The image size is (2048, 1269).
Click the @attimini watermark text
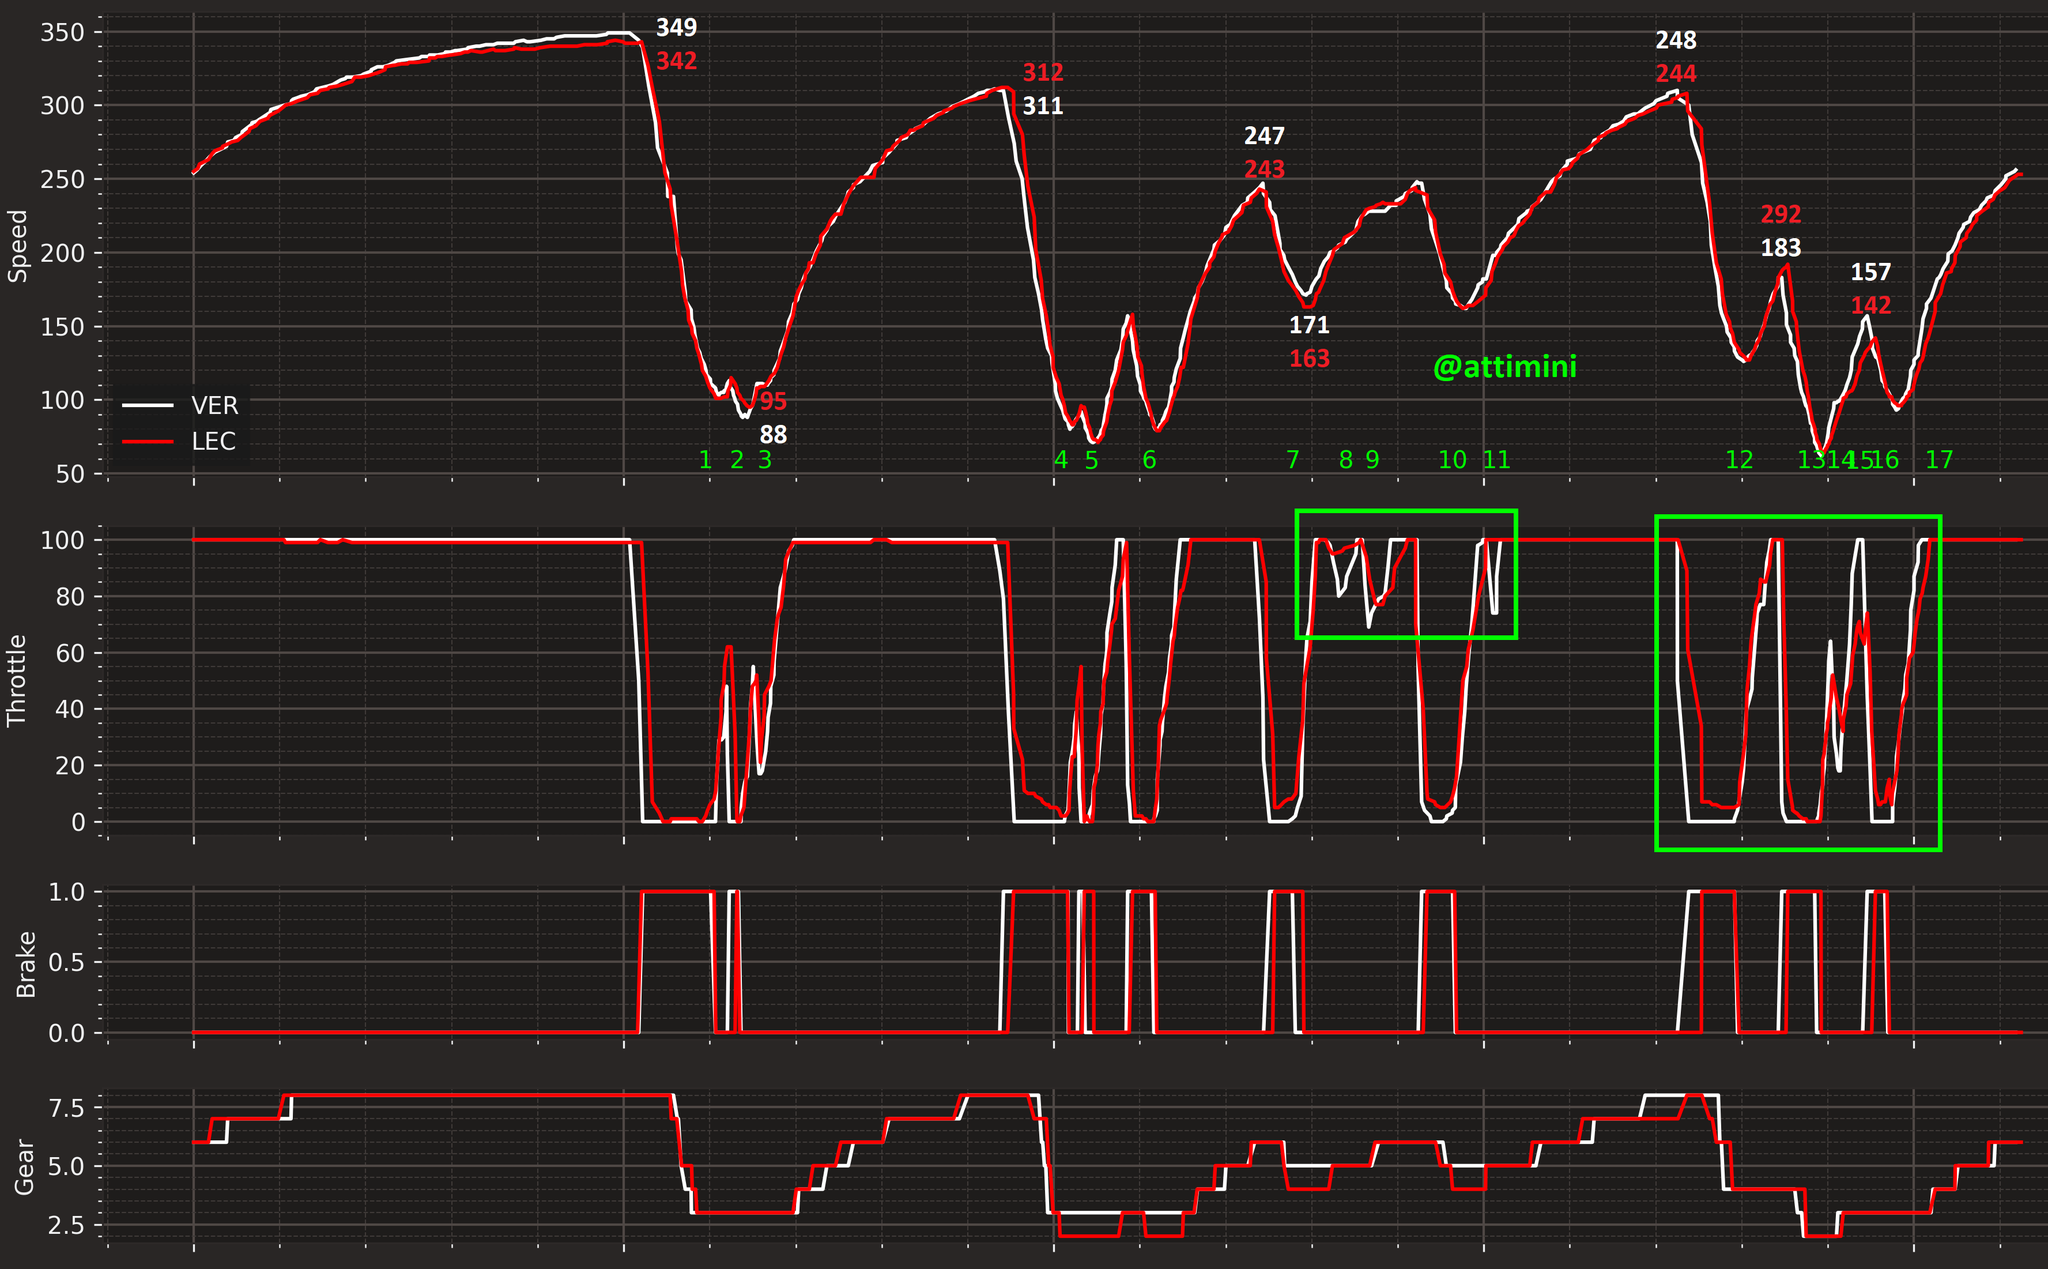click(x=1504, y=368)
